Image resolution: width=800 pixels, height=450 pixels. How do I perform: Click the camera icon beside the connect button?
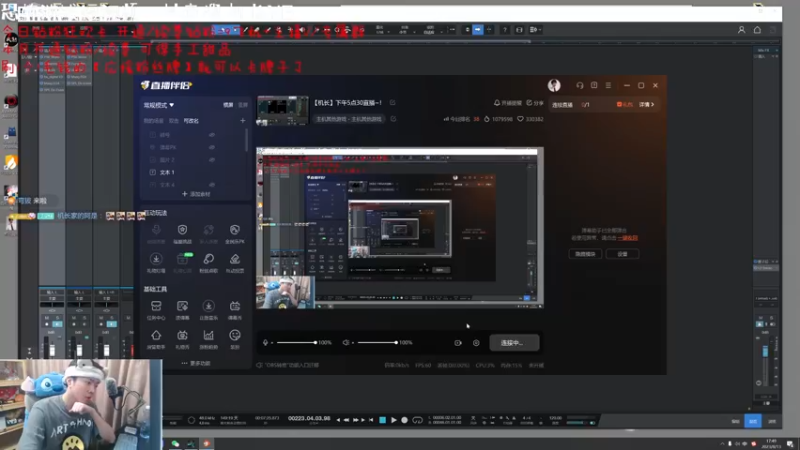(458, 343)
